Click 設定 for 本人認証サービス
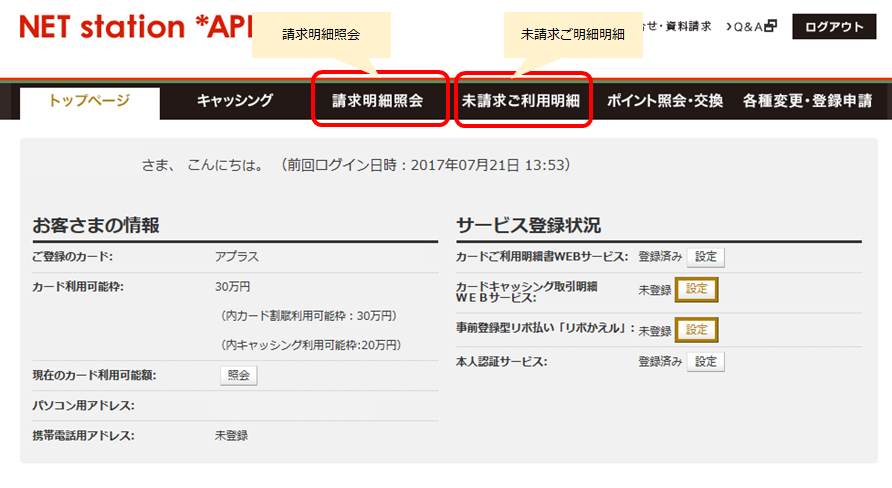Viewport: 892px width, 488px height. point(706,362)
